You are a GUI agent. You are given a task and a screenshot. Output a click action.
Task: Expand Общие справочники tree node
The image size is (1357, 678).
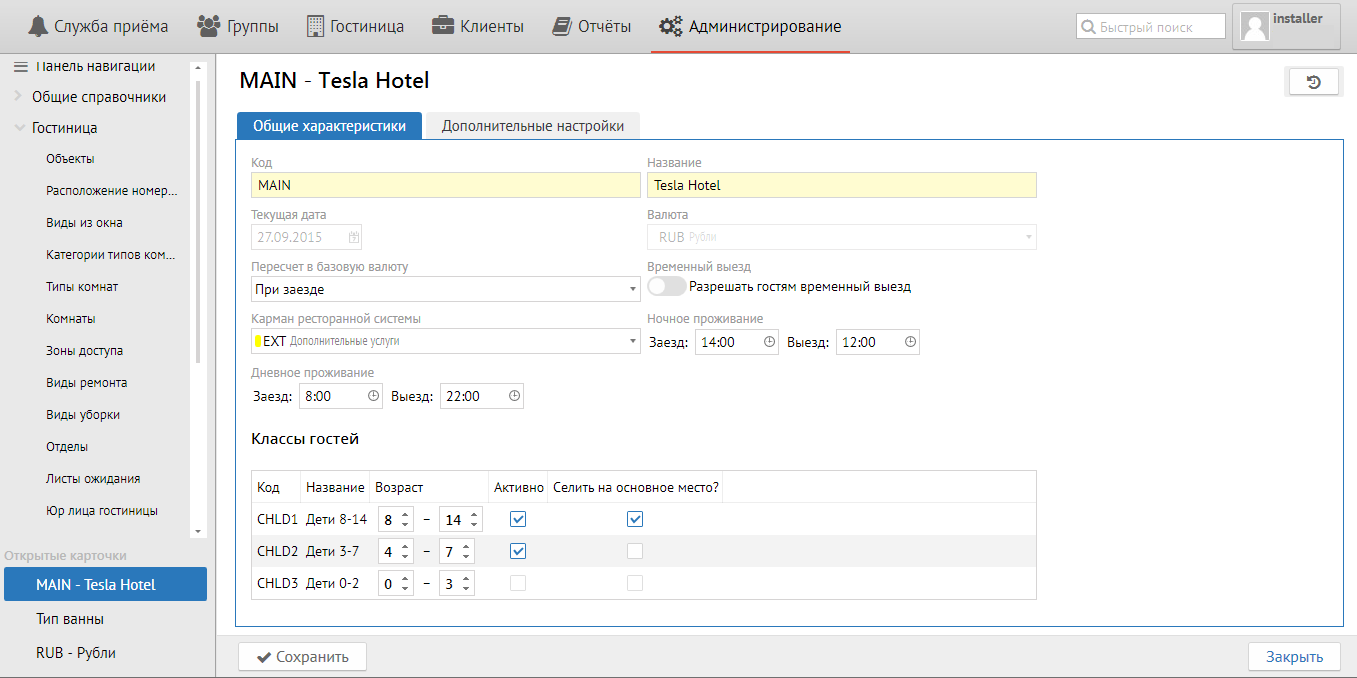click(x=19, y=97)
